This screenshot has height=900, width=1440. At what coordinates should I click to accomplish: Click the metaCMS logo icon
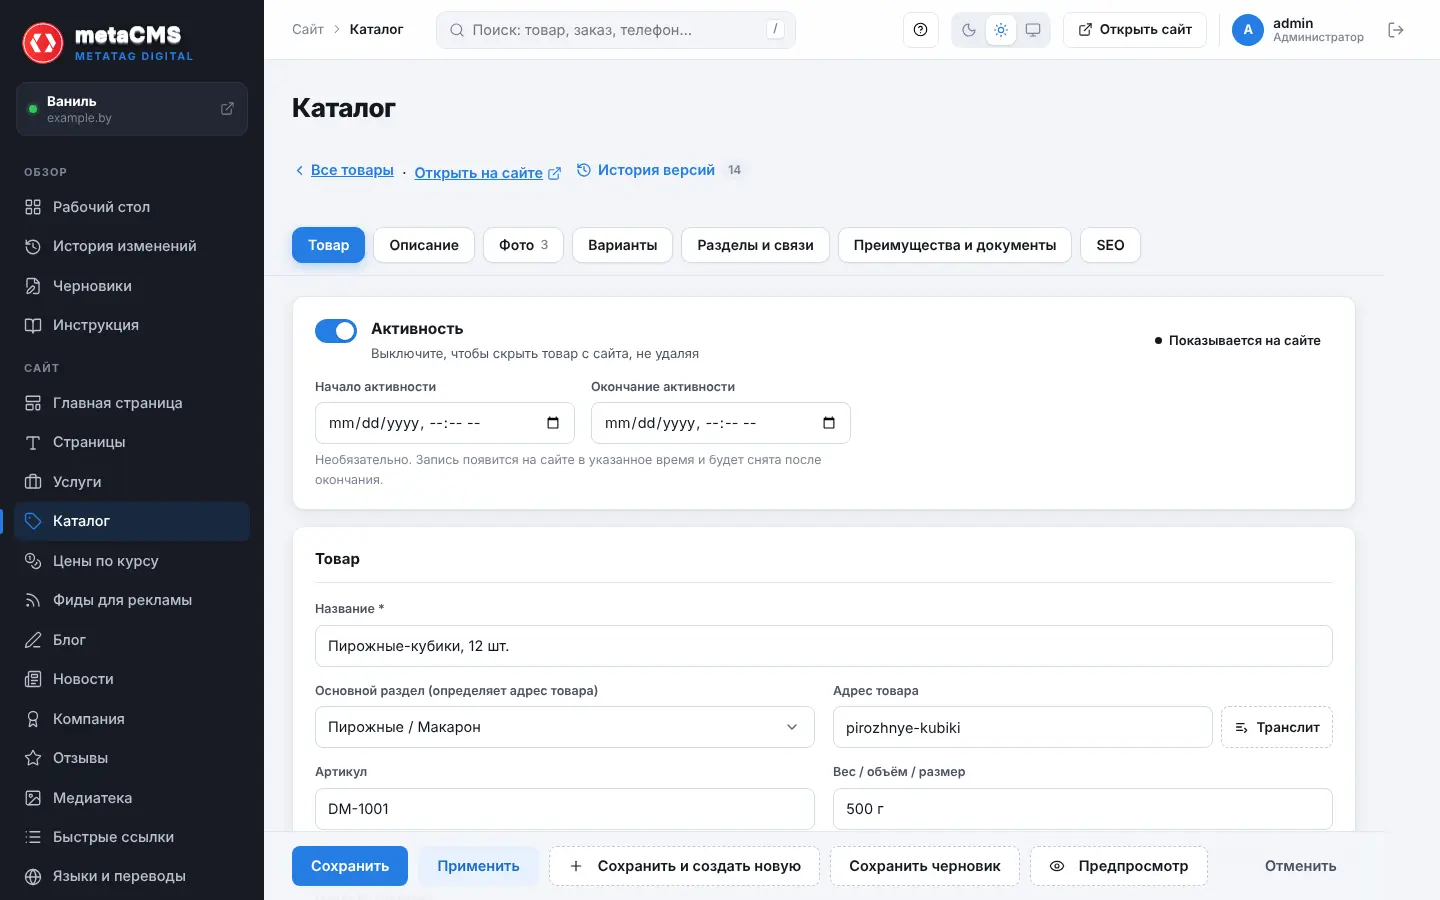tap(43, 43)
